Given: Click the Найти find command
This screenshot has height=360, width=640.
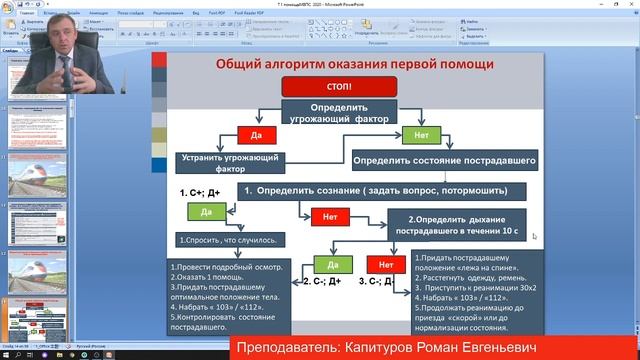Looking at the screenshot, I should point(470,21).
